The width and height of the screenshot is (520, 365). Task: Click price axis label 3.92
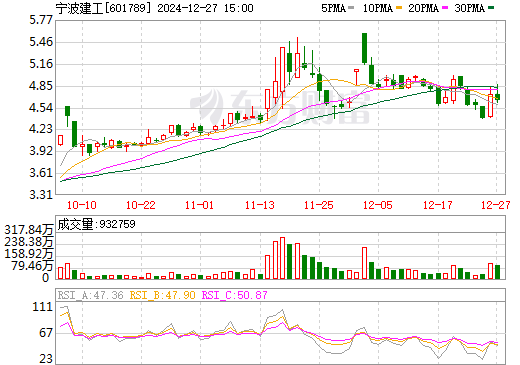[x=41, y=151]
